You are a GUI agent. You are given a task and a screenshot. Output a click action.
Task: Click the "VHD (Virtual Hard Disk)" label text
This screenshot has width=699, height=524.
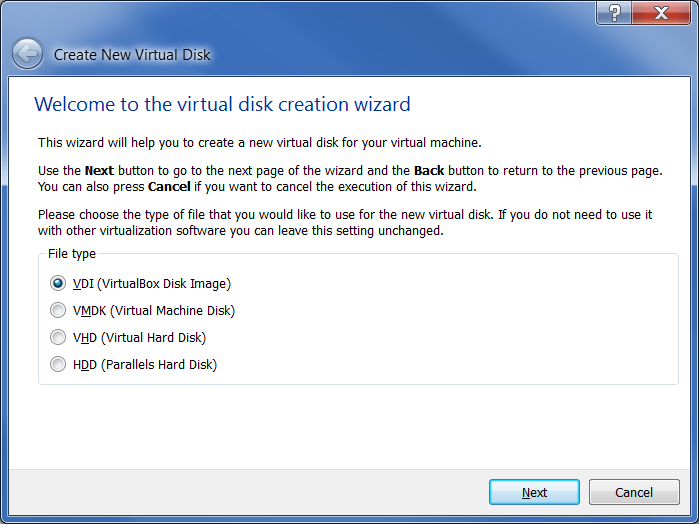pos(140,337)
